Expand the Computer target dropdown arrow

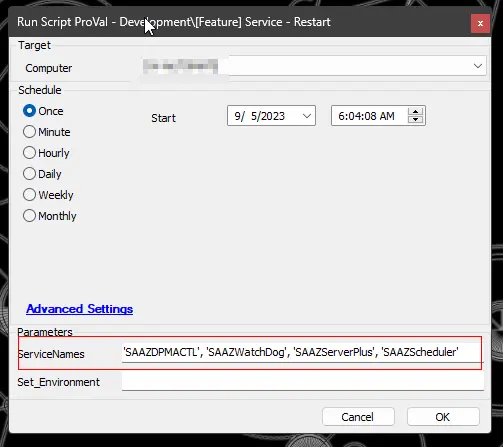pos(478,66)
